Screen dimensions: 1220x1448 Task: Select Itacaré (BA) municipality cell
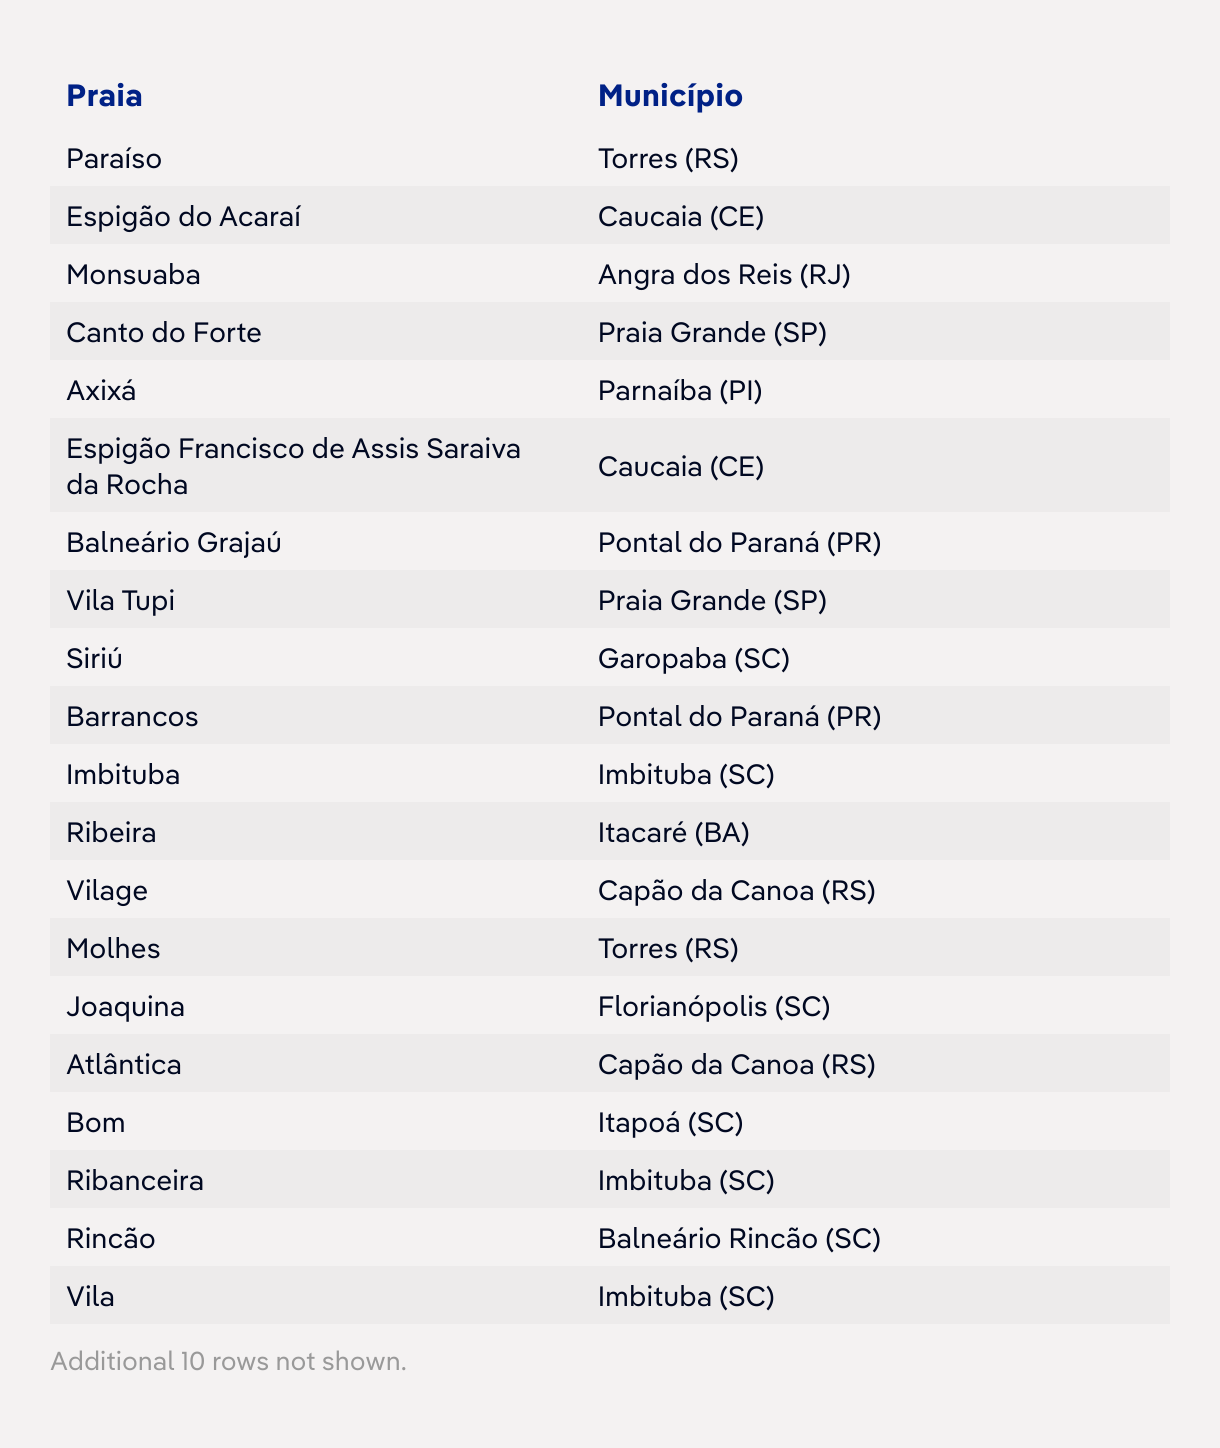[674, 833]
